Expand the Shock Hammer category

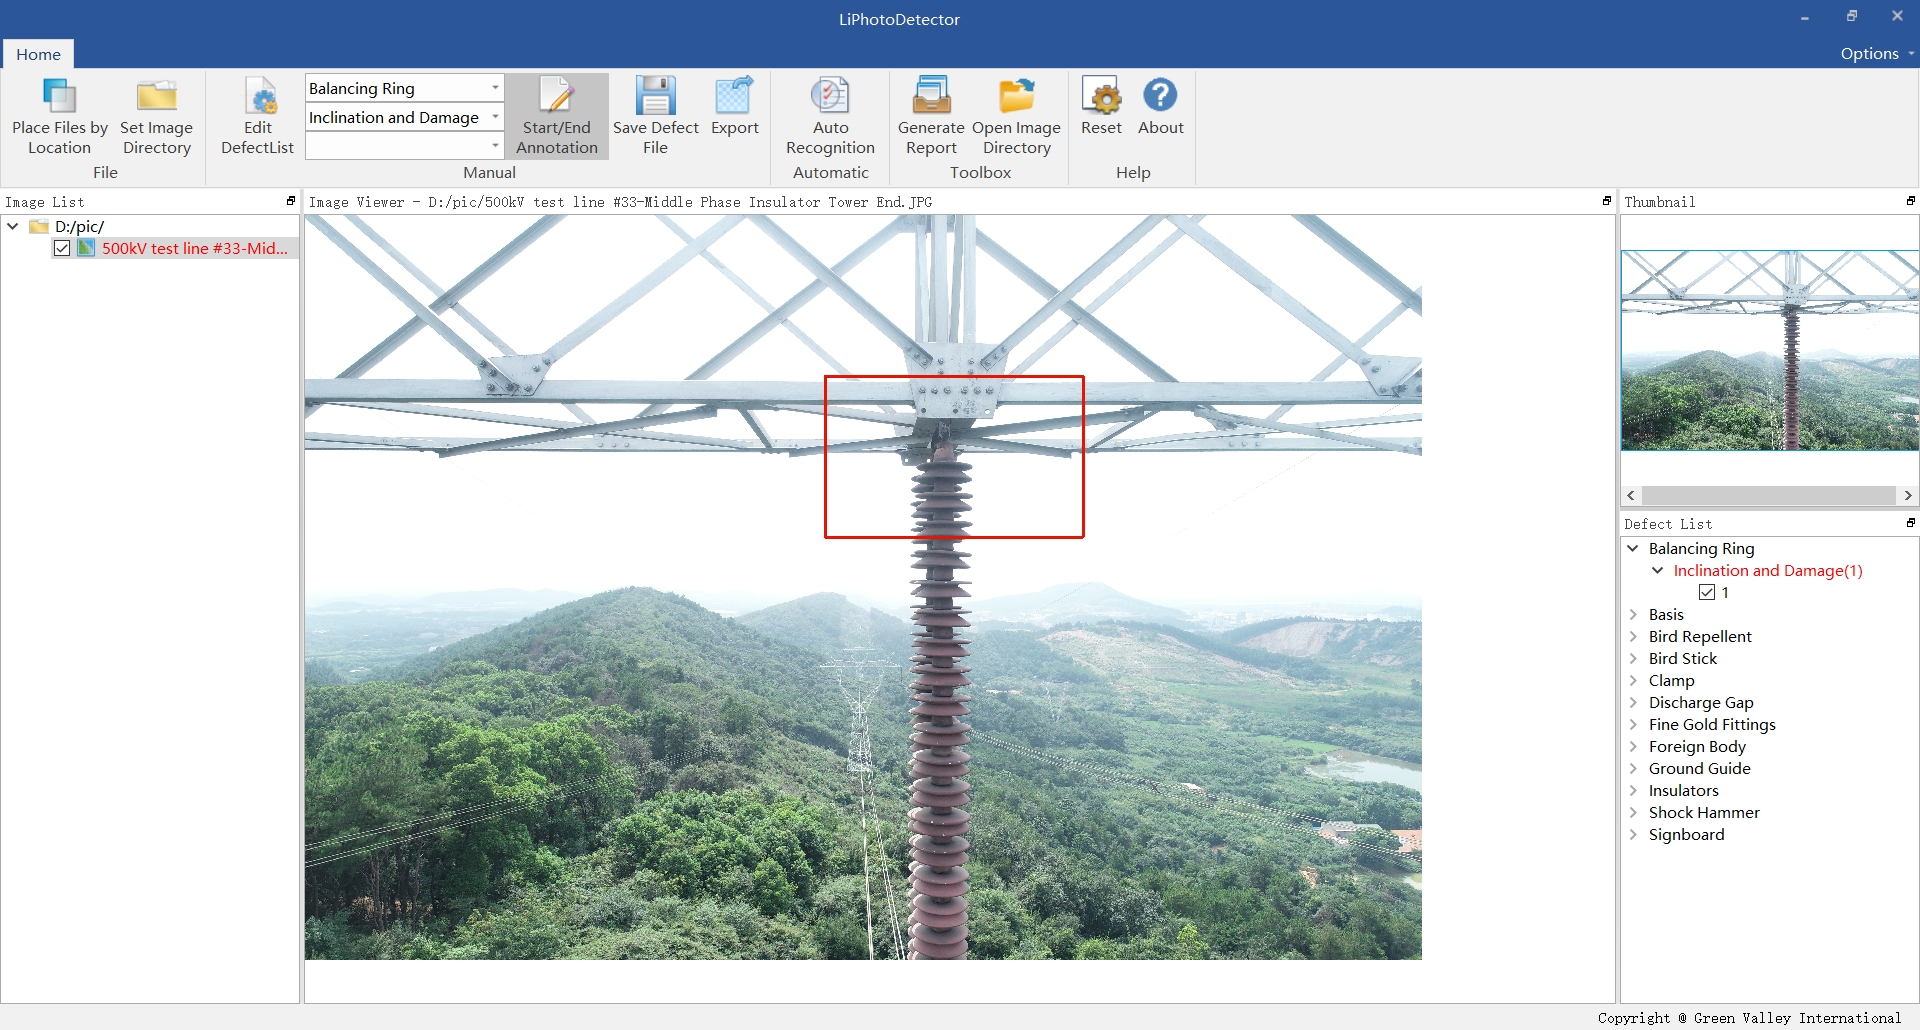click(1633, 812)
